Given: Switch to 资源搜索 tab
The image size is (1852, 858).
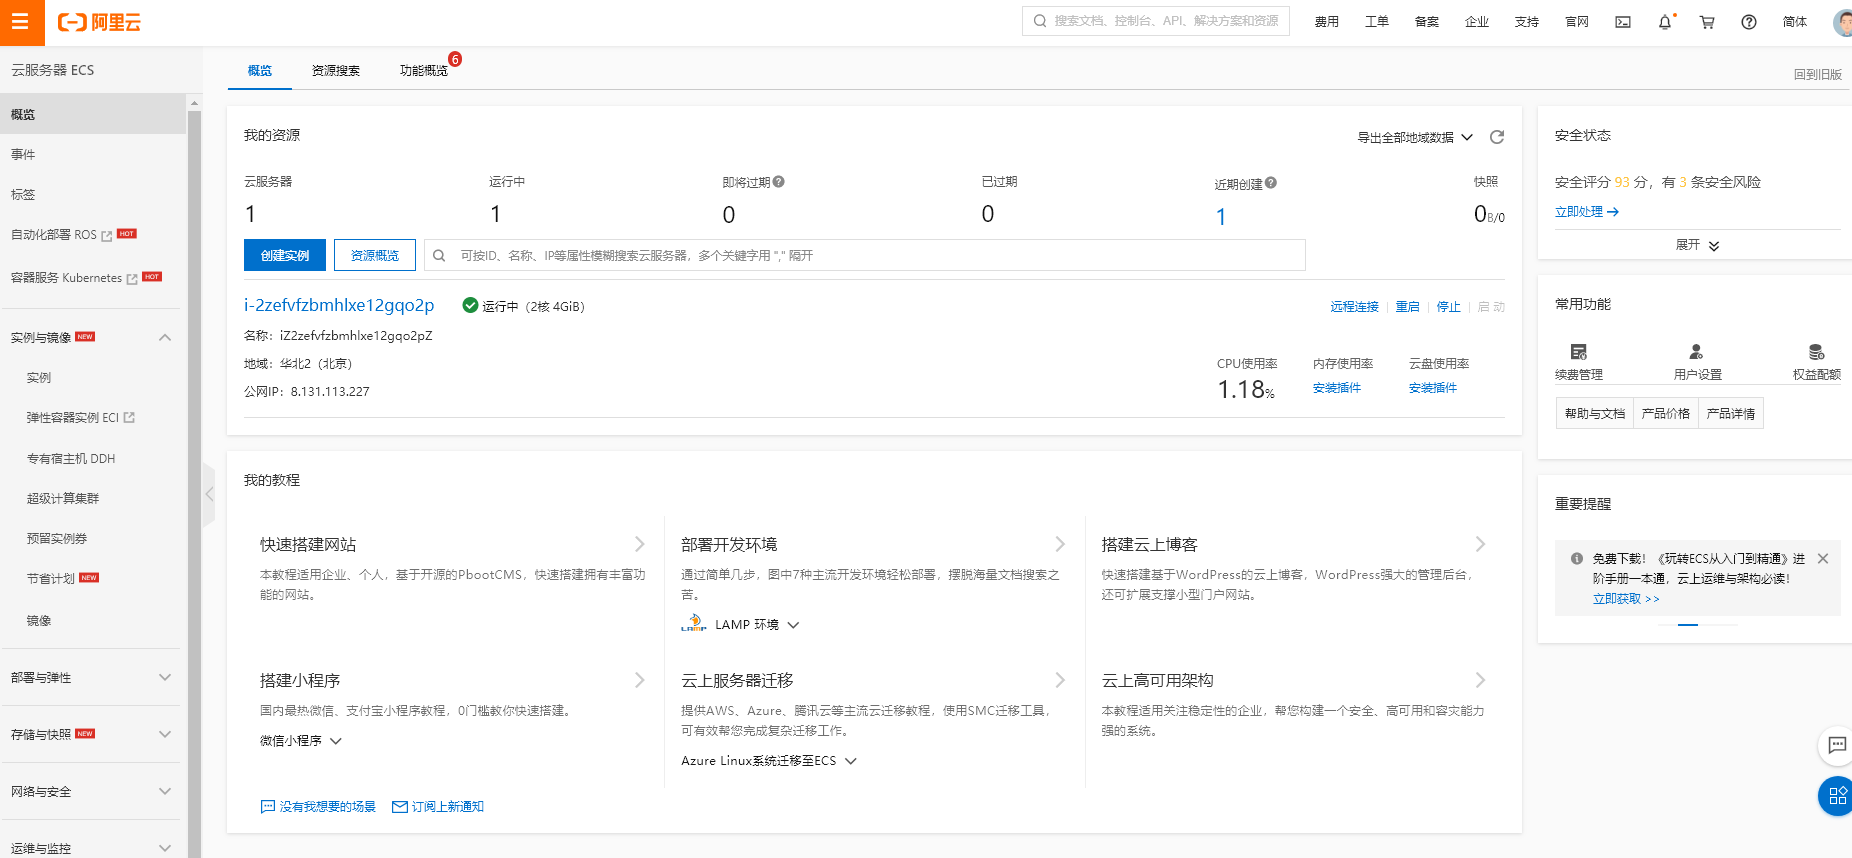Looking at the screenshot, I should tap(336, 71).
